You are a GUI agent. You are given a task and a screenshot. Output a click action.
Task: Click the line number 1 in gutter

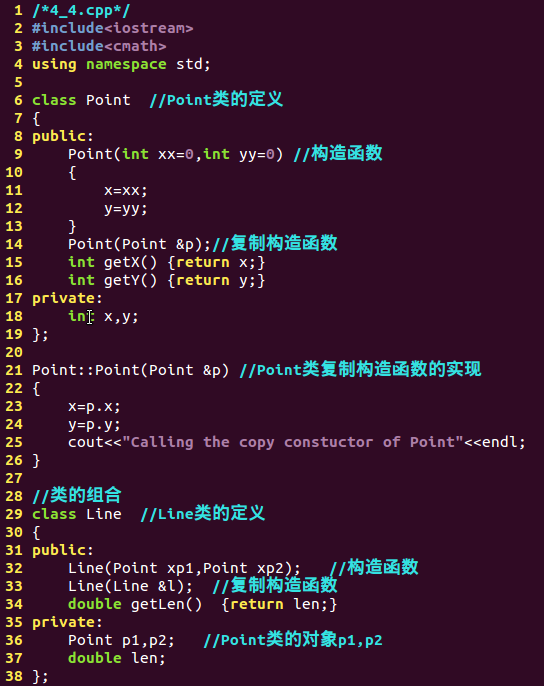[x=18, y=10]
